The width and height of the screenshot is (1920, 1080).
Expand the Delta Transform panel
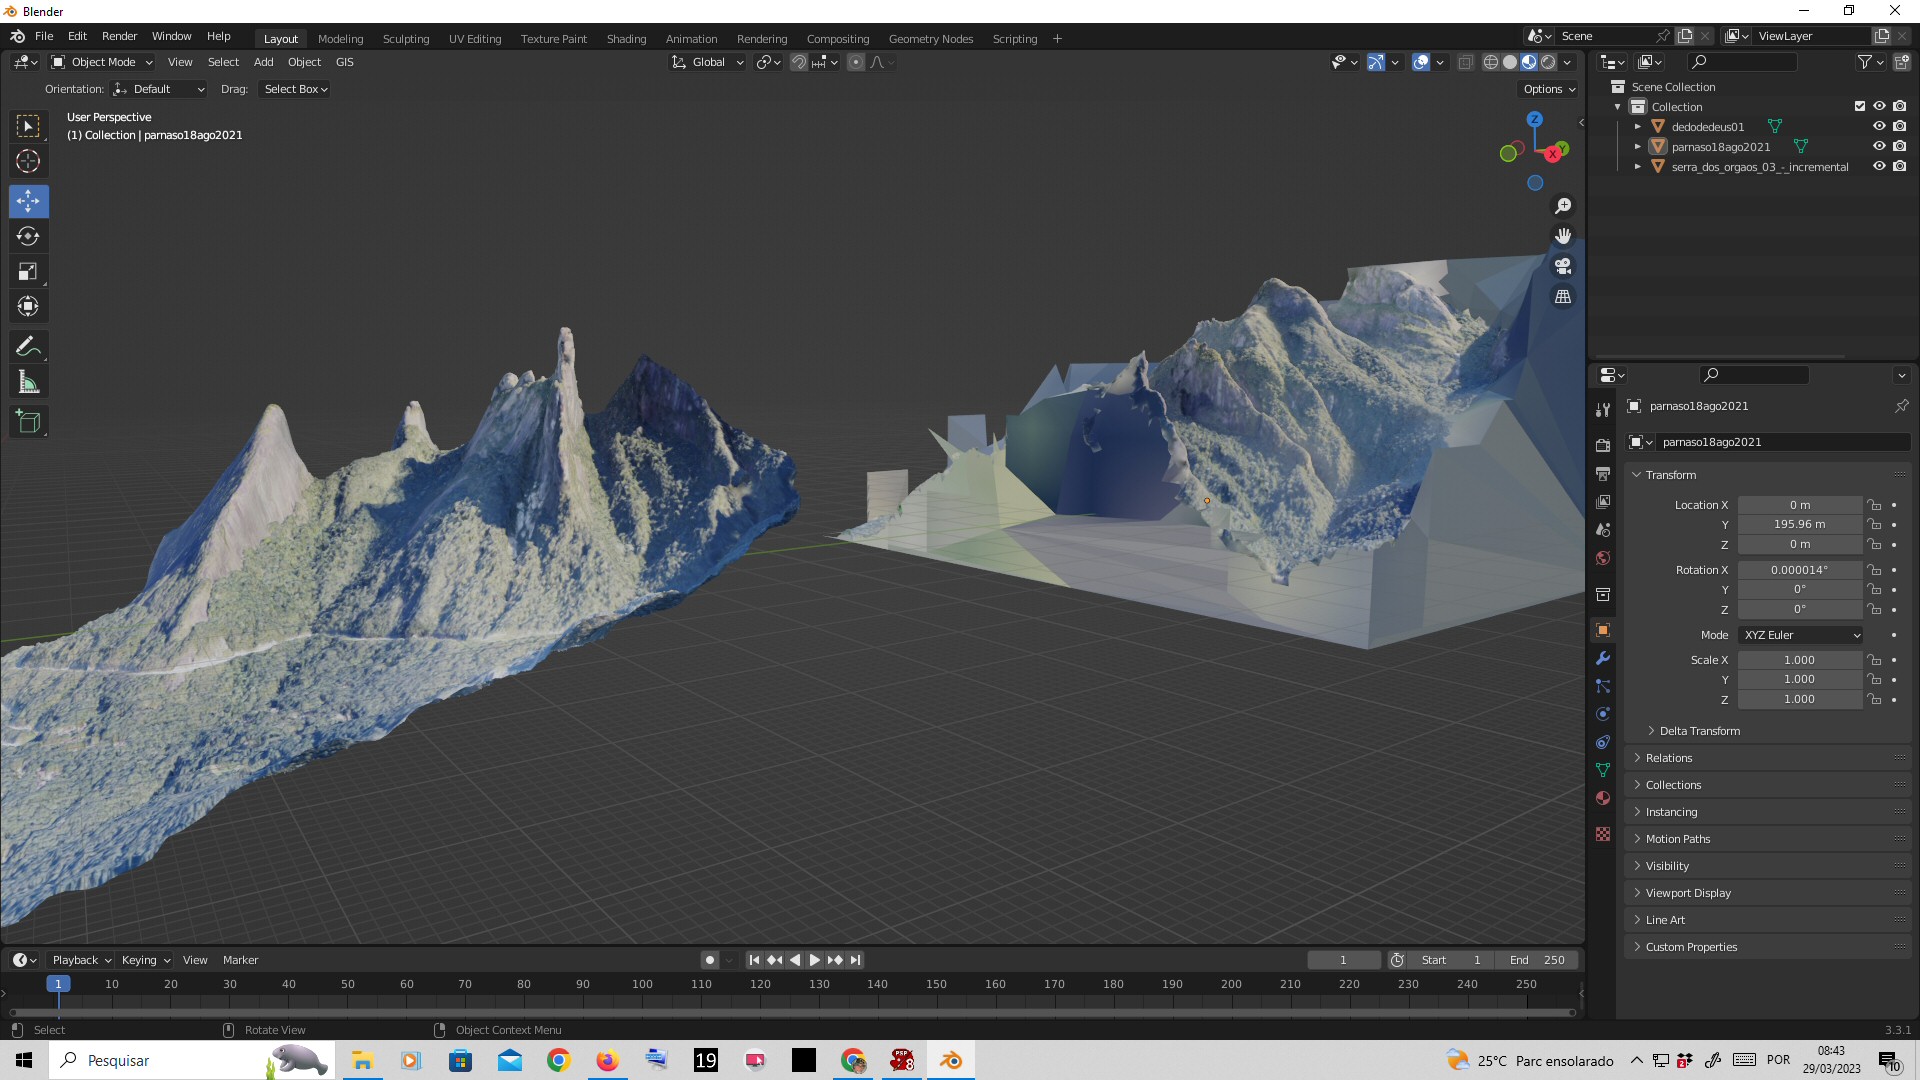click(x=1699, y=731)
